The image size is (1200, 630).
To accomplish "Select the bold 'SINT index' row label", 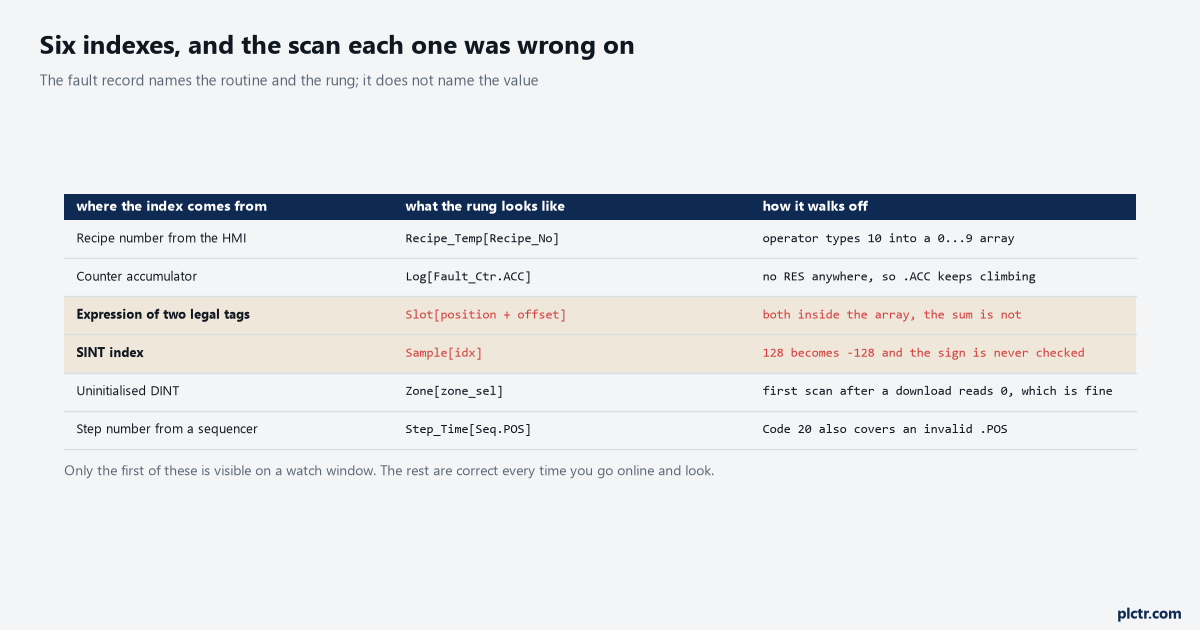I will pyautogui.click(x=111, y=353).
